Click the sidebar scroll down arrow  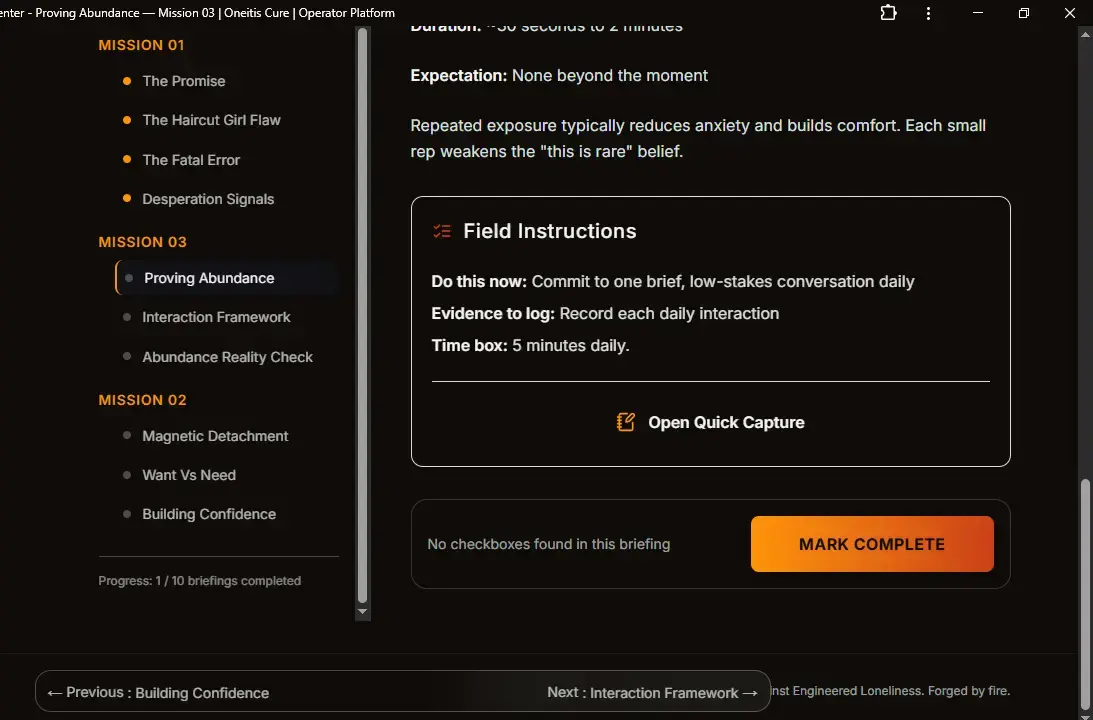tap(362, 611)
